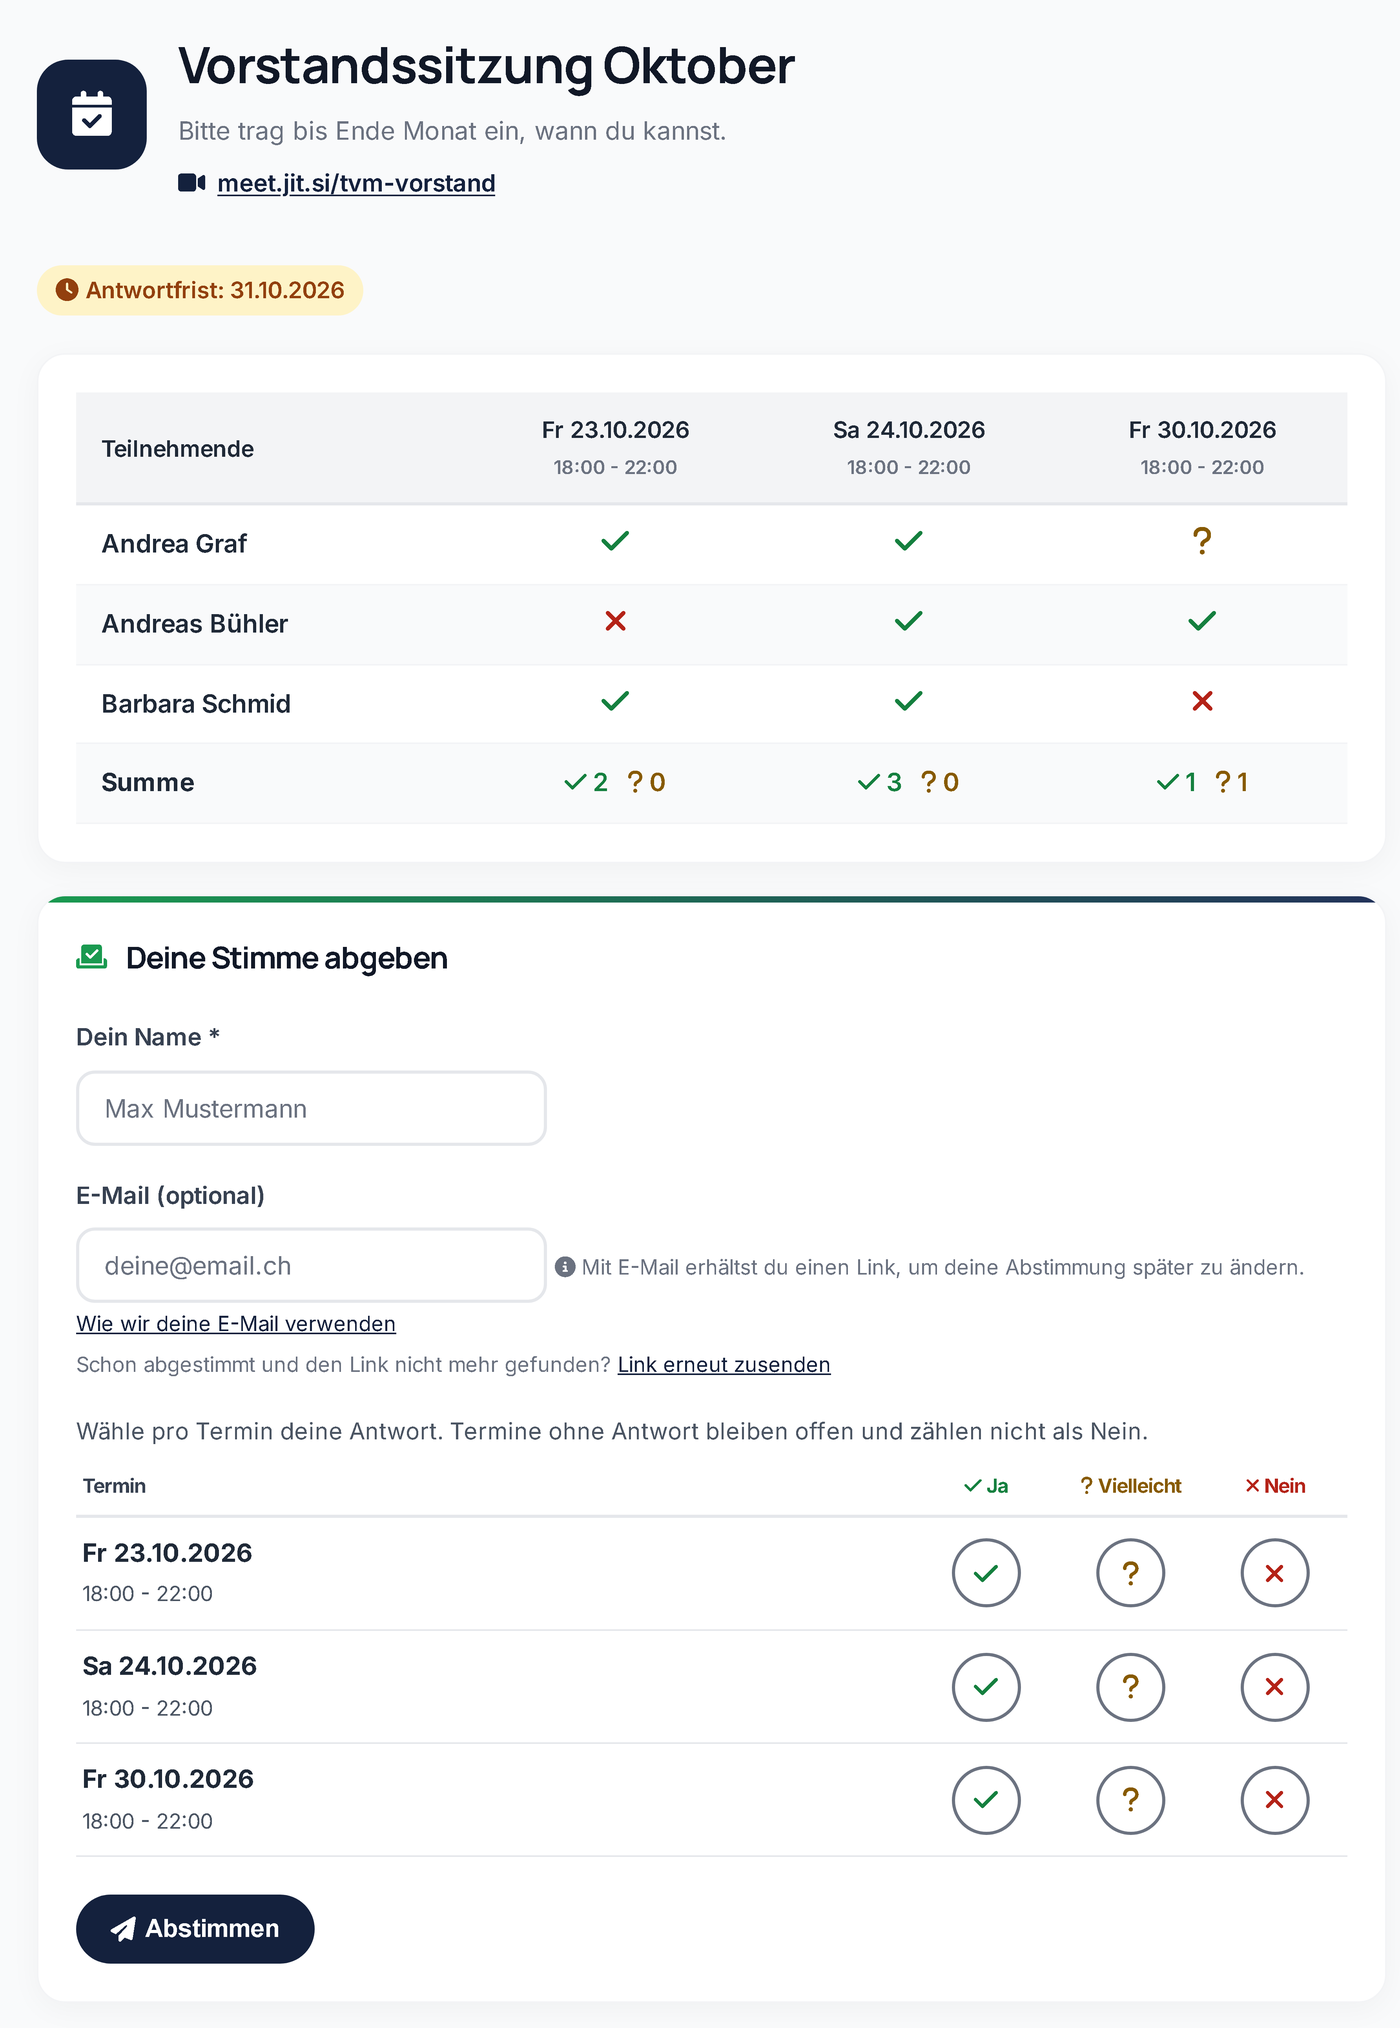Open 'Wie wir deine E-Mail verwenden' link

(236, 1323)
